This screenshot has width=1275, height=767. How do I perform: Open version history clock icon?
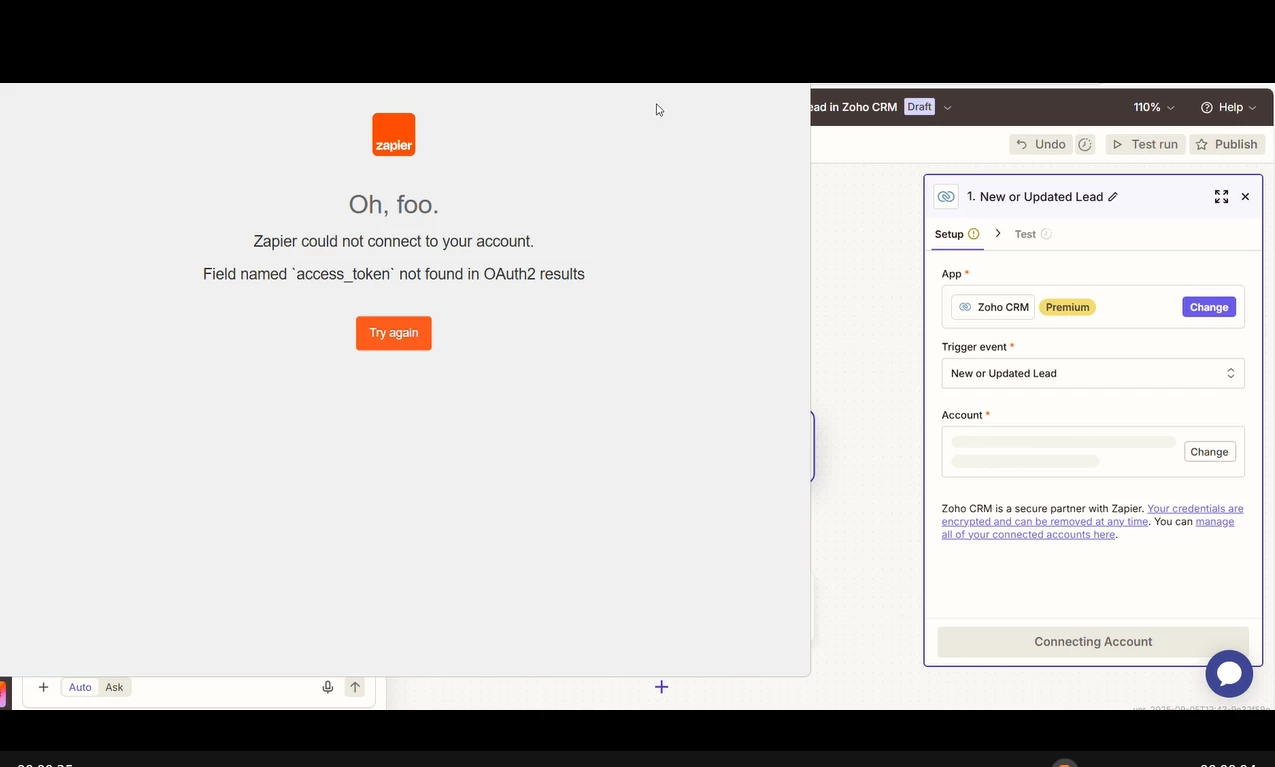click(1085, 144)
